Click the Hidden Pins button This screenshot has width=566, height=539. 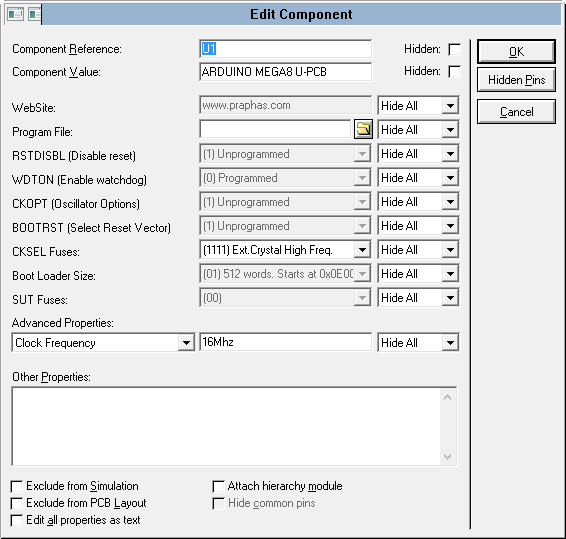(x=516, y=80)
